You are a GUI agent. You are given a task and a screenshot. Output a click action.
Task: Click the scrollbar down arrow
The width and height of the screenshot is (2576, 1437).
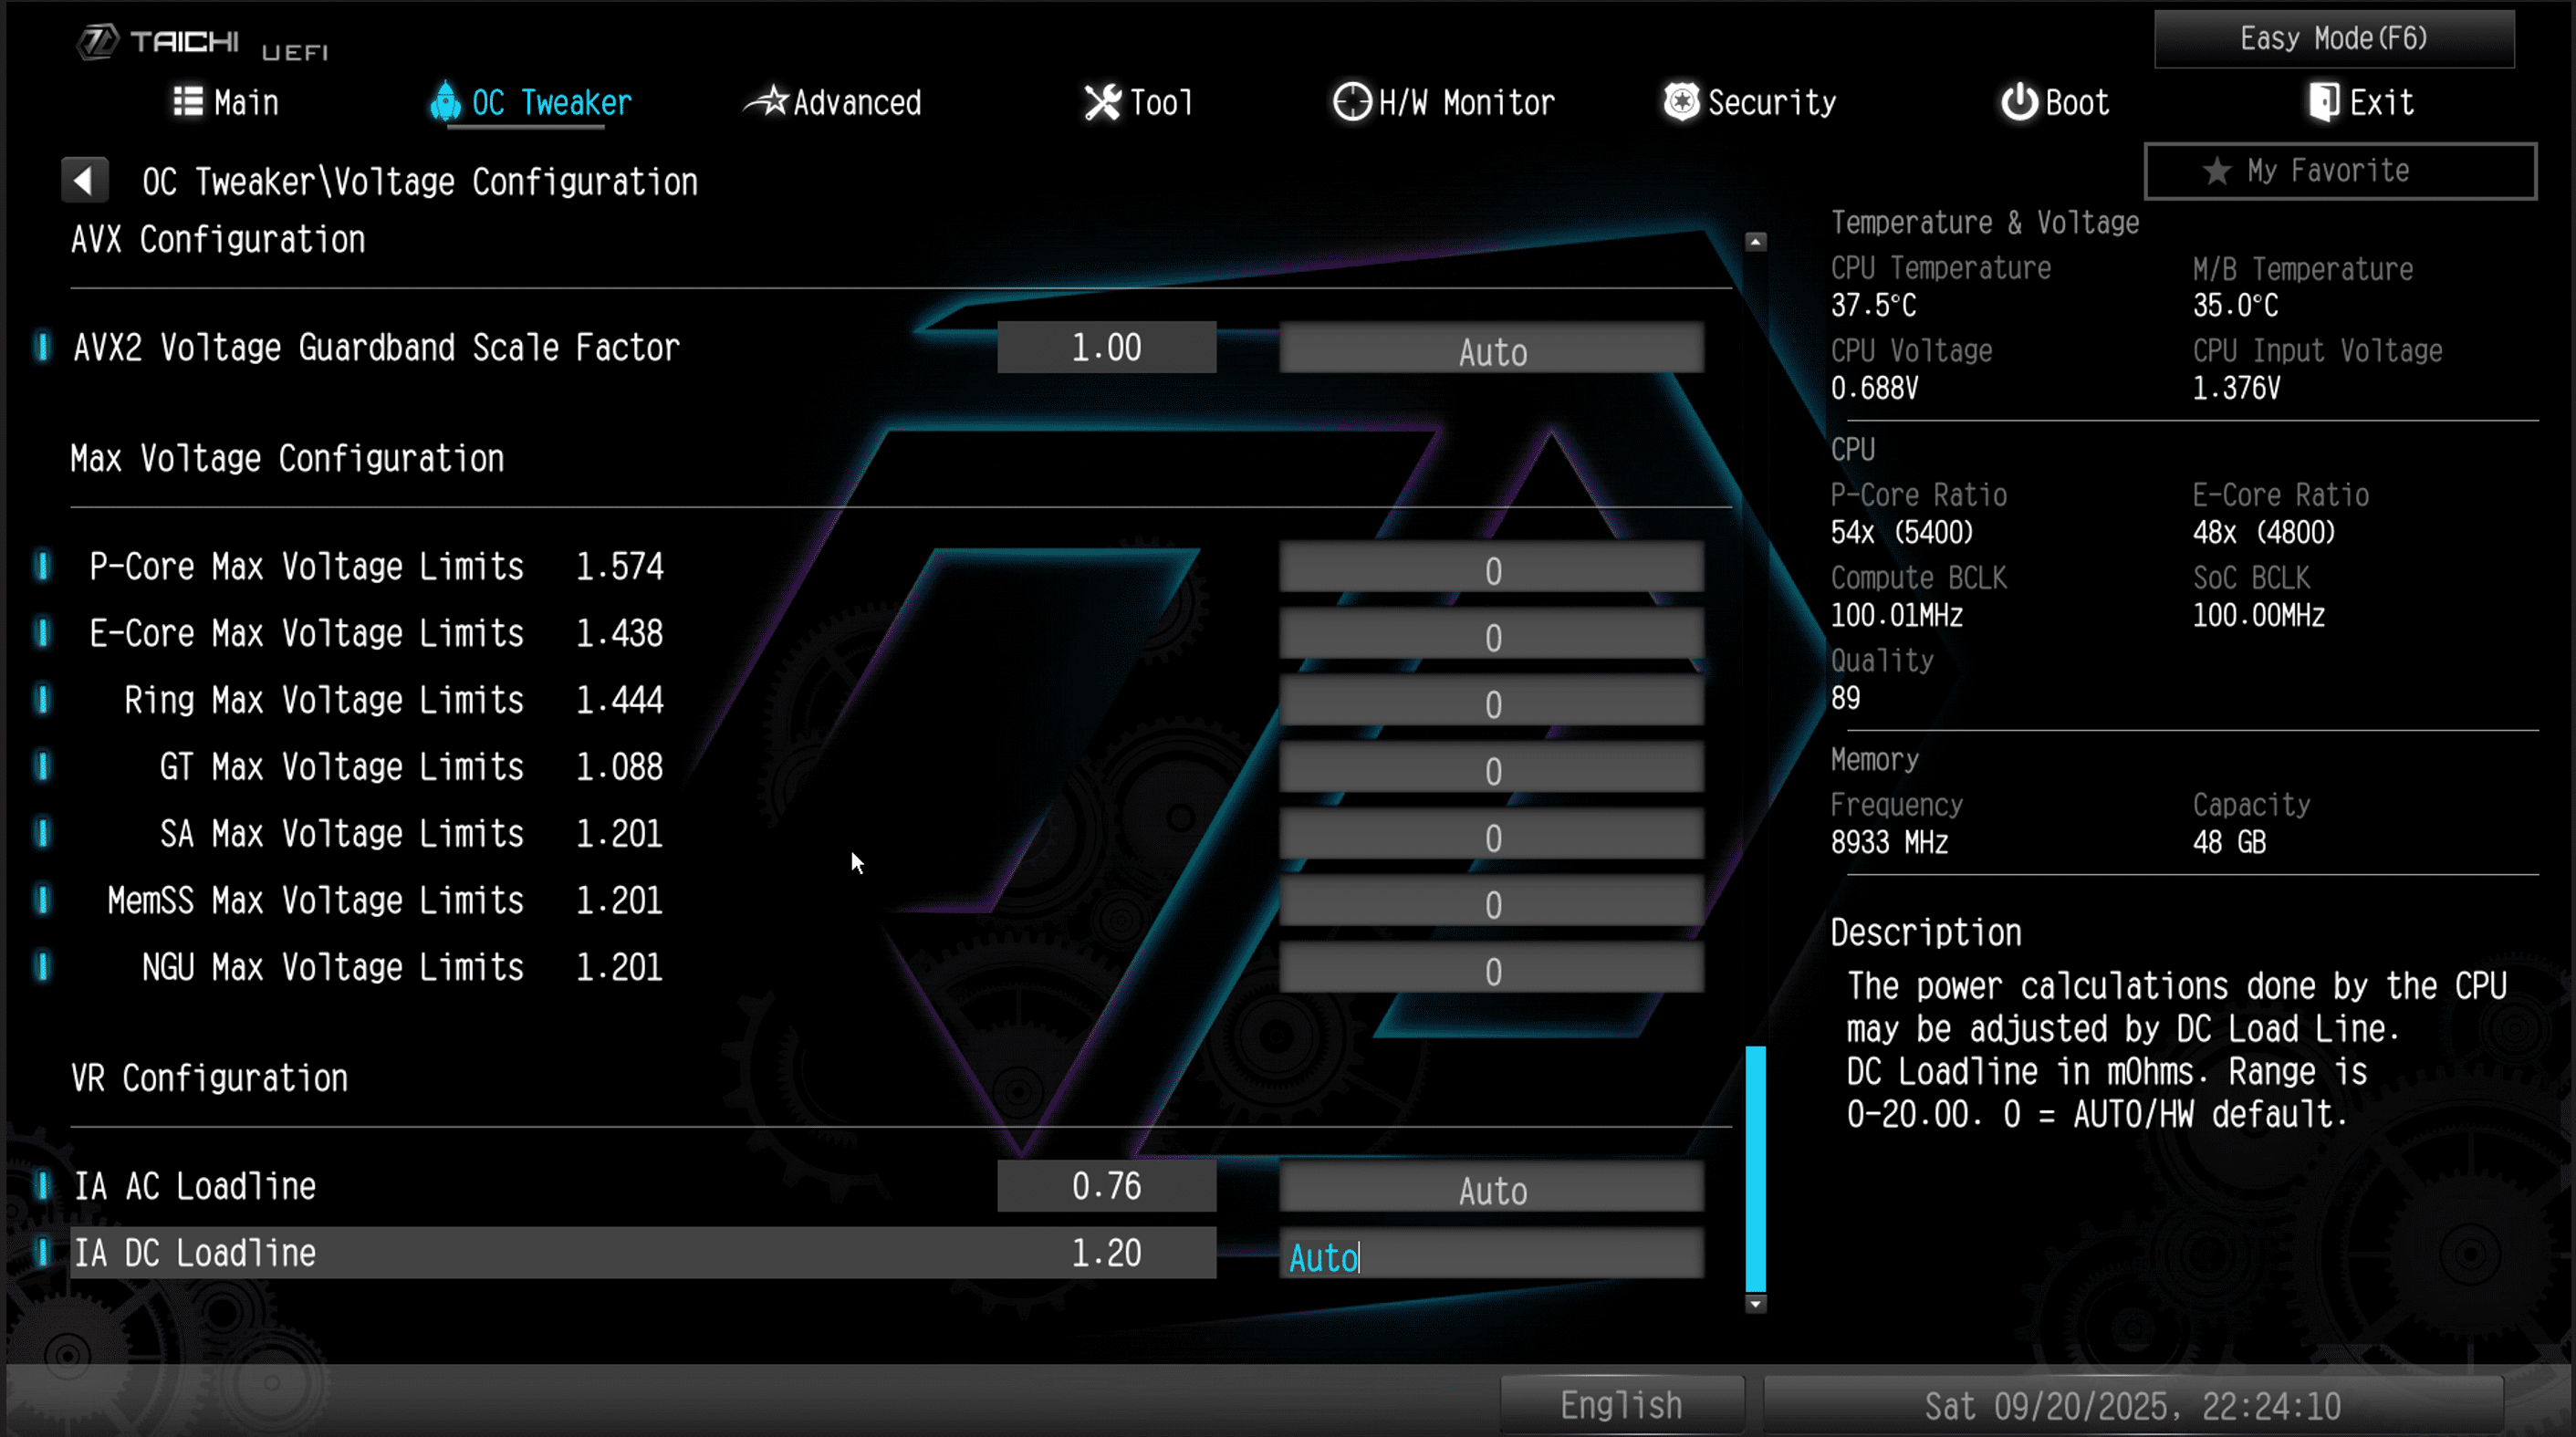coord(1755,1304)
